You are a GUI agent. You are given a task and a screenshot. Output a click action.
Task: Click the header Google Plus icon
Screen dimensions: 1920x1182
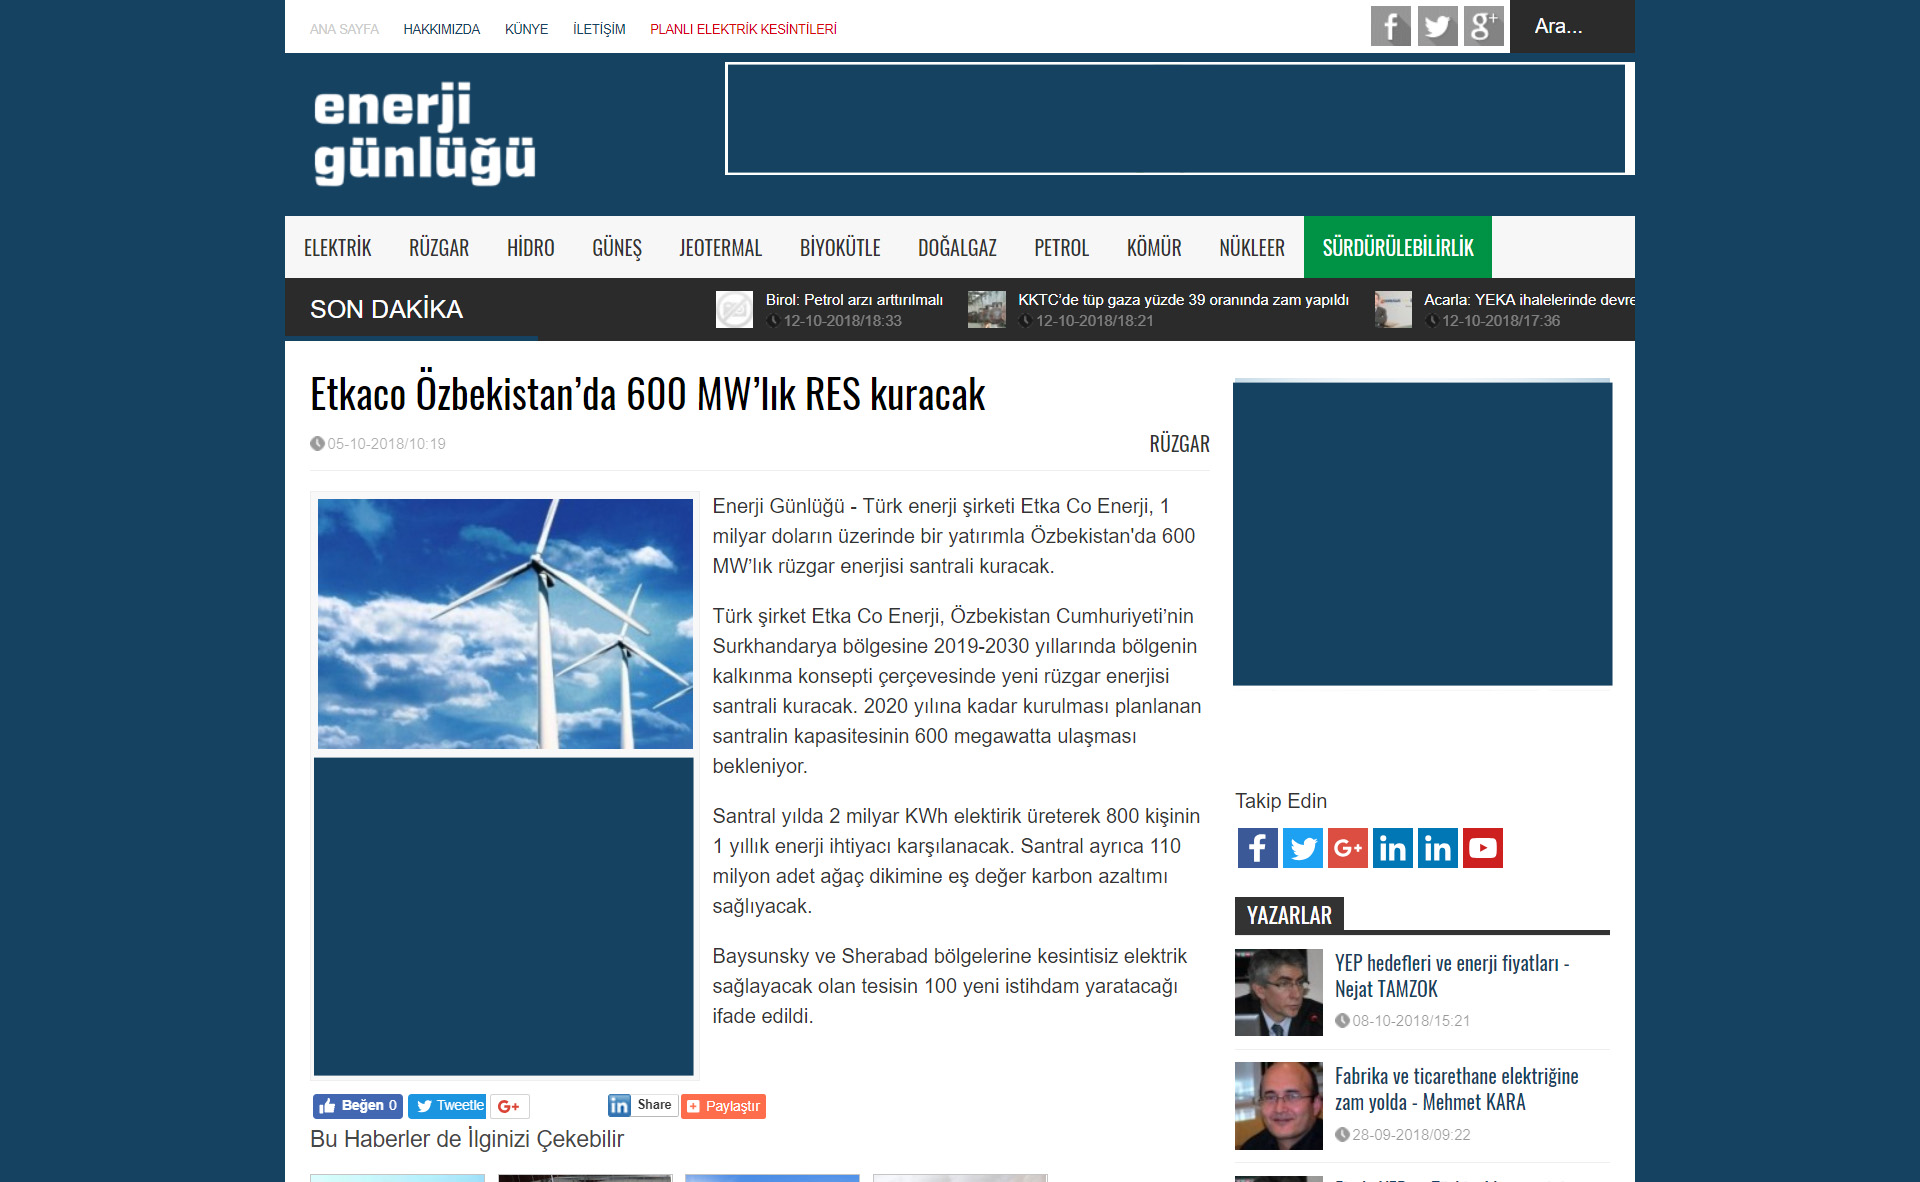(1483, 26)
